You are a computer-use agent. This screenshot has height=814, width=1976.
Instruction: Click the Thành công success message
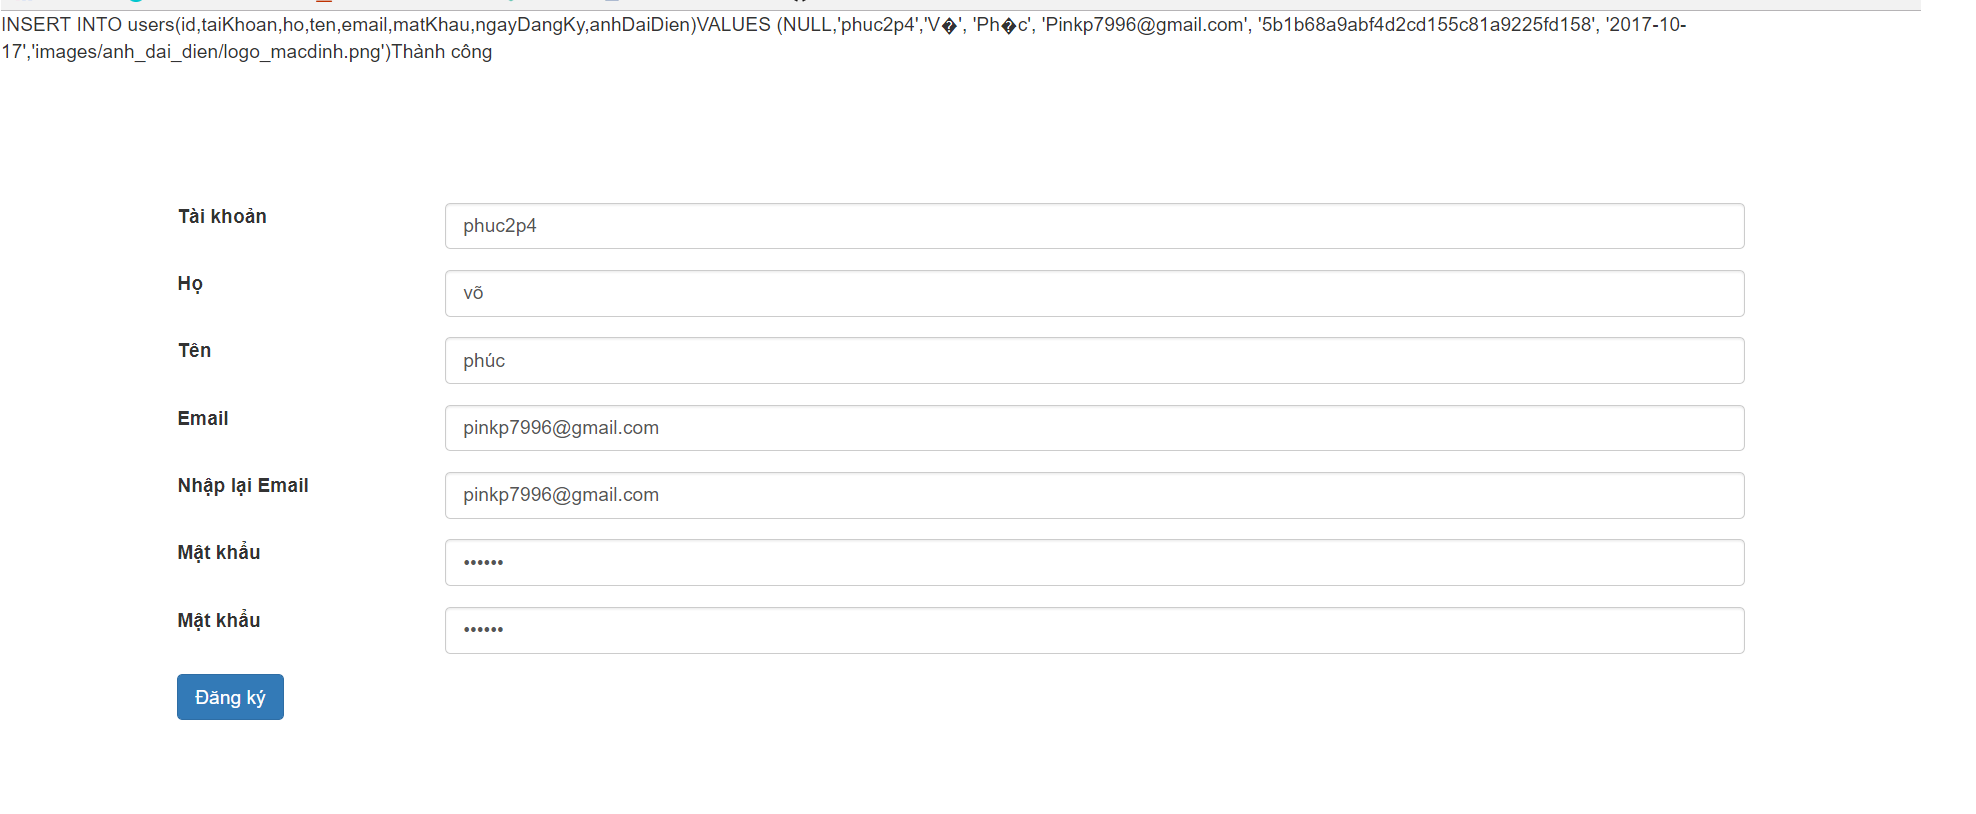442,52
